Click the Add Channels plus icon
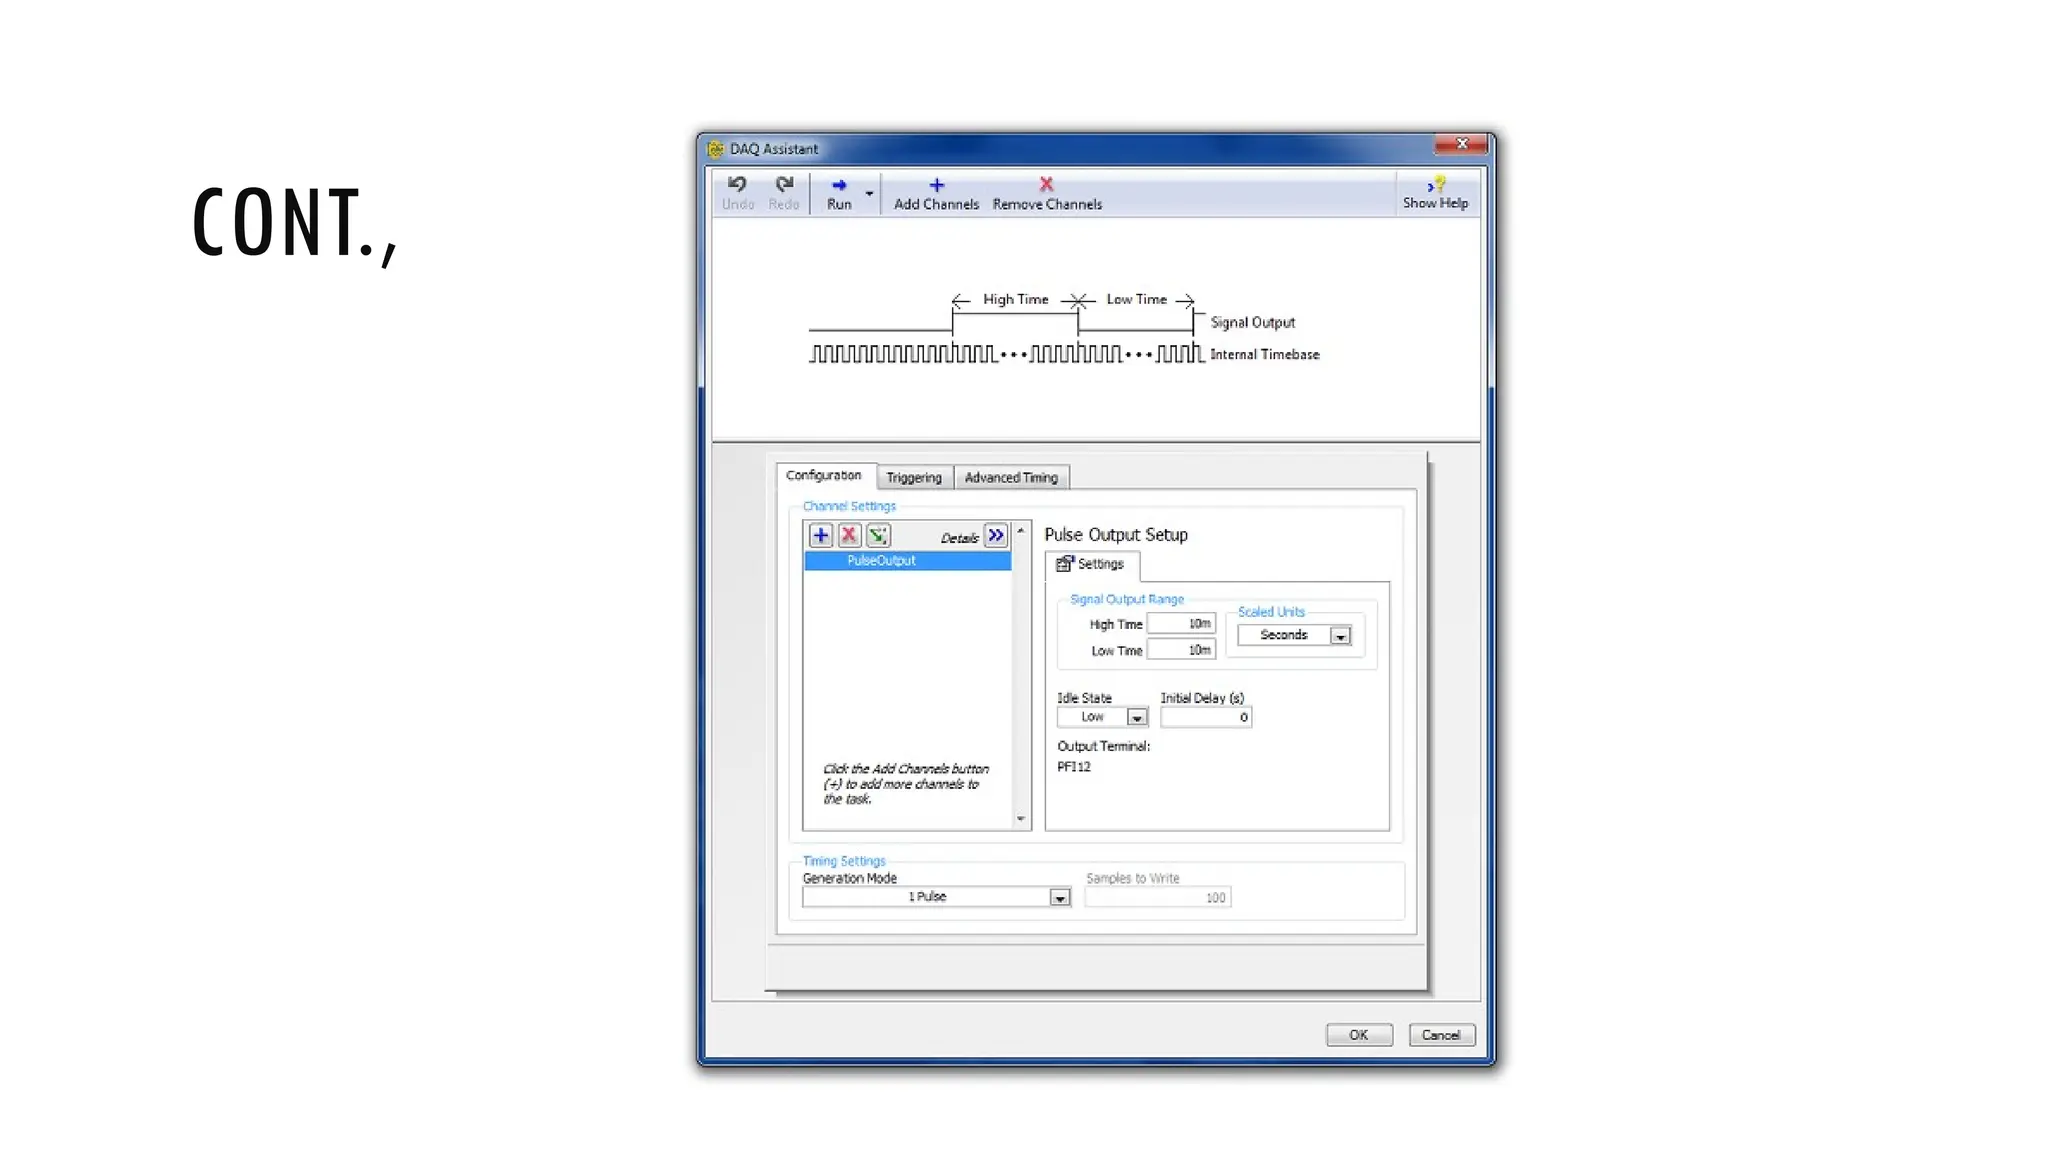Viewport: 2048px width, 1152px height. point(936,185)
